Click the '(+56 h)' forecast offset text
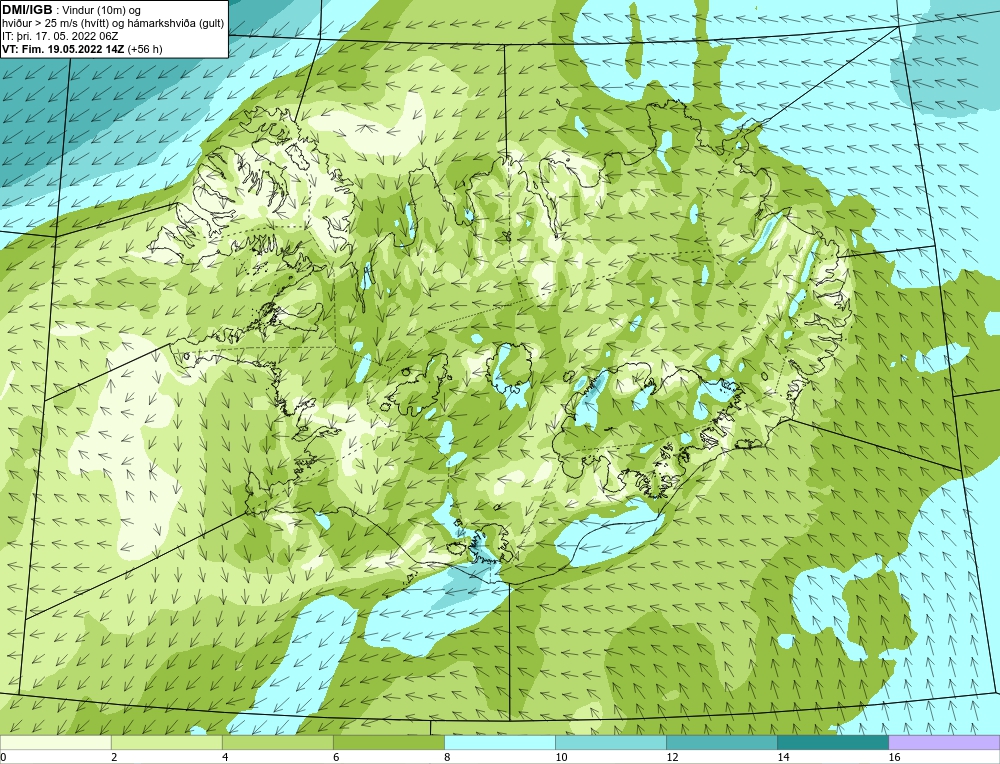This screenshot has width=1000, height=764. [145, 49]
